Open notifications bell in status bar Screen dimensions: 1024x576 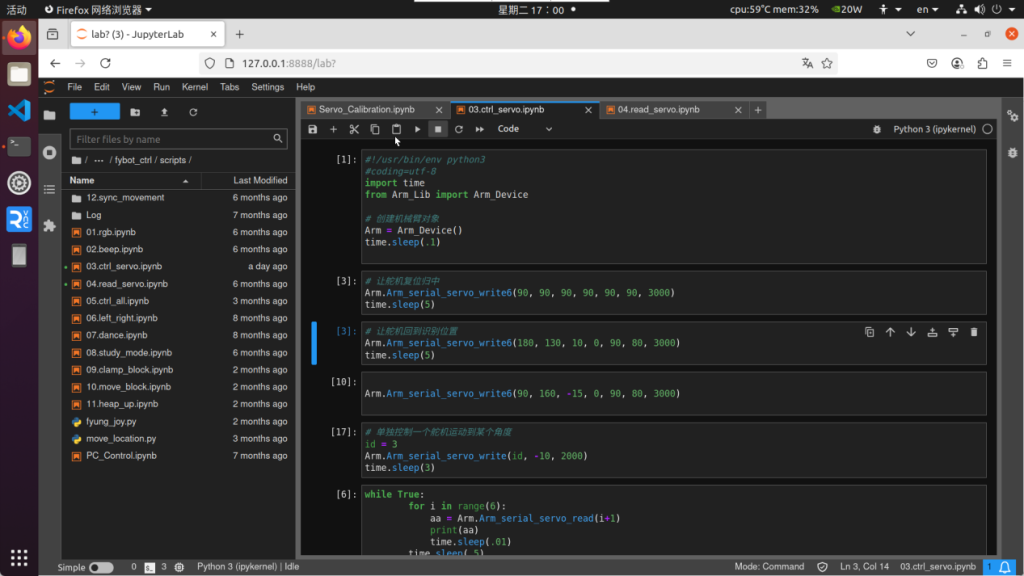point(1005,567)
